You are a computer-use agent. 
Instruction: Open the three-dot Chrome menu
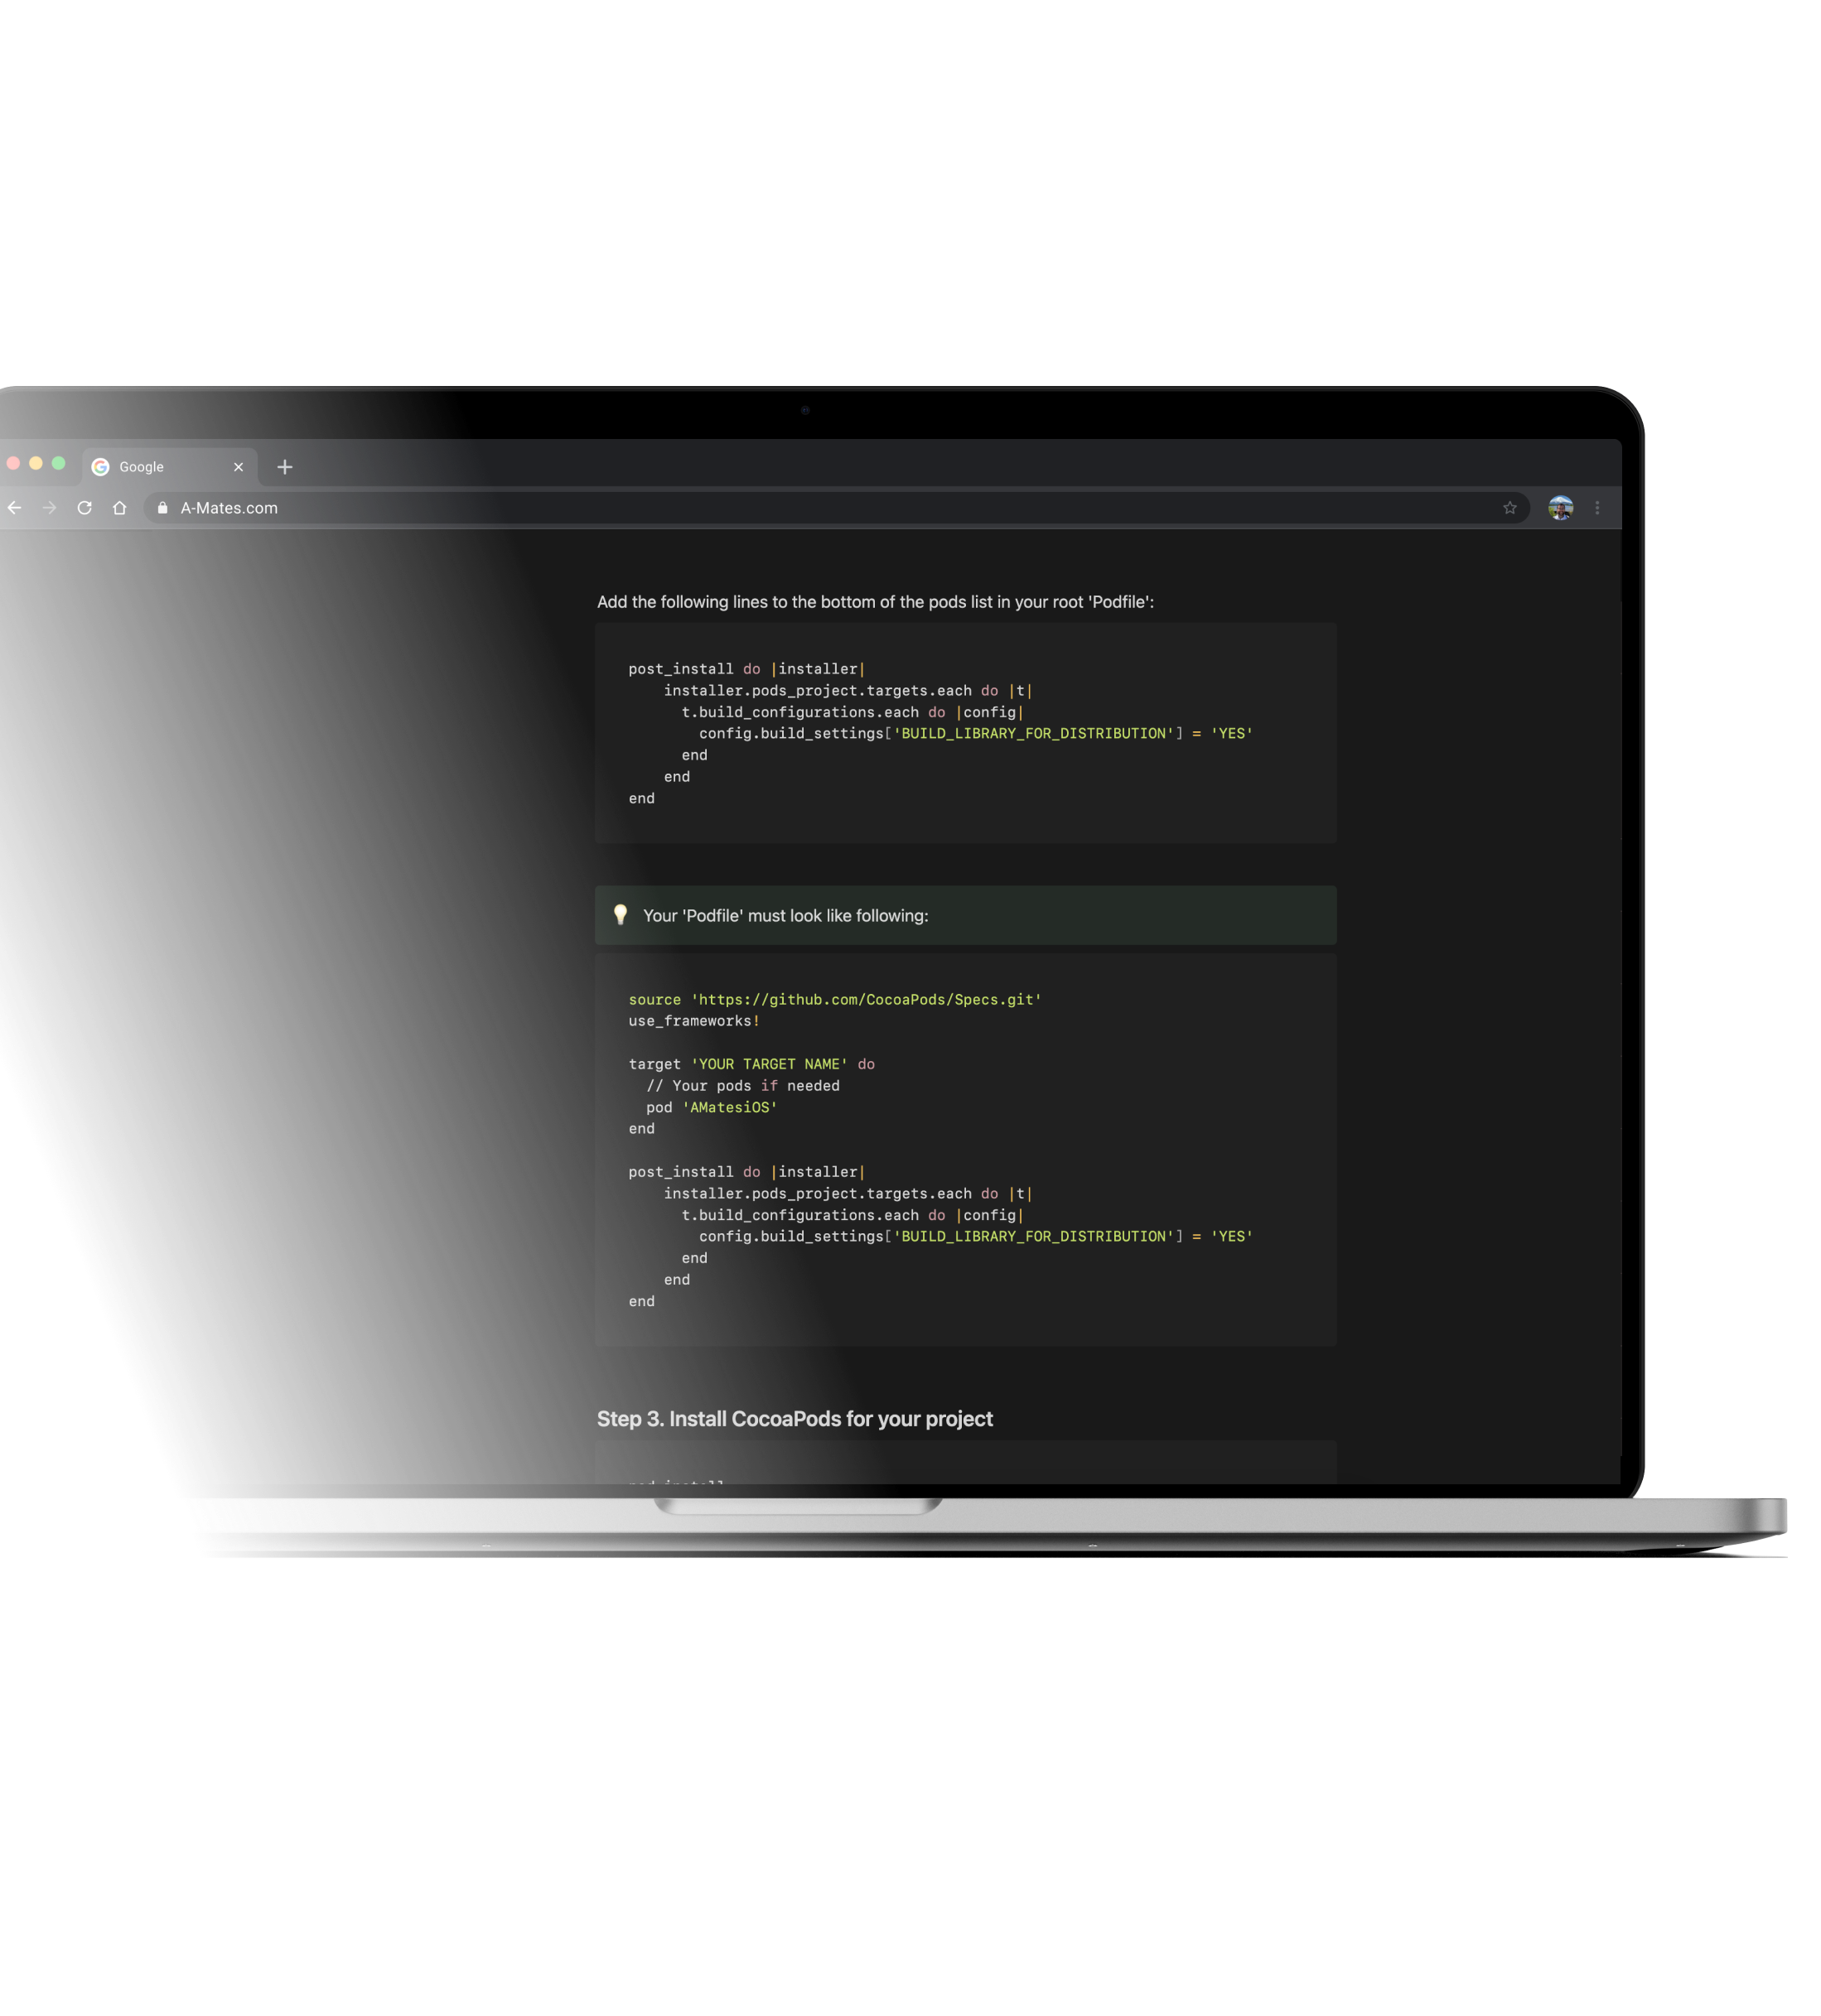click(x=1597, y=508)
